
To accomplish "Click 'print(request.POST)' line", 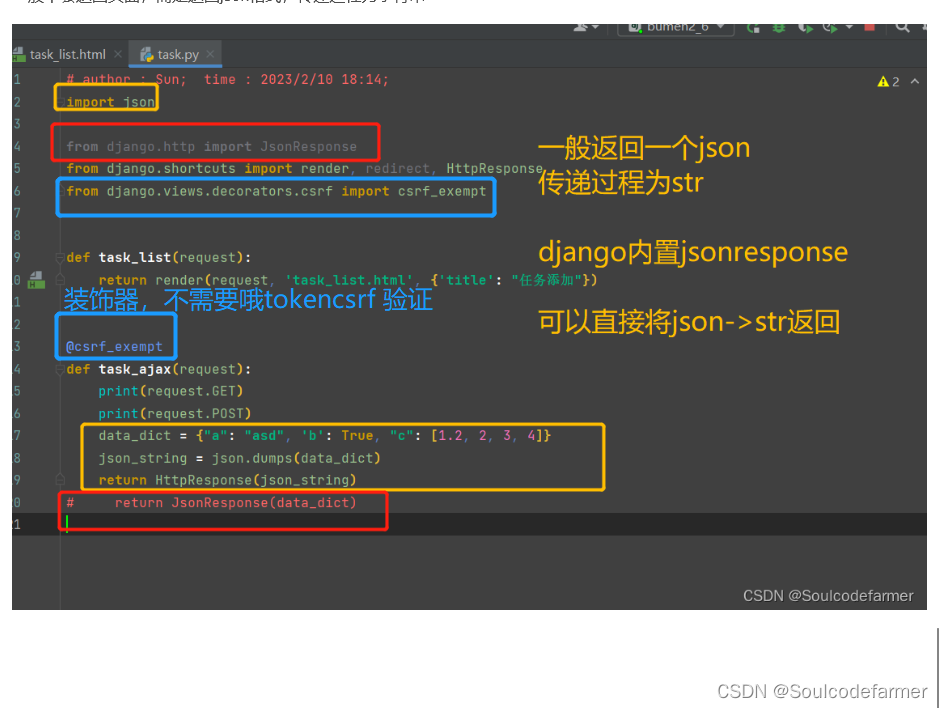I will coord(175,414).
